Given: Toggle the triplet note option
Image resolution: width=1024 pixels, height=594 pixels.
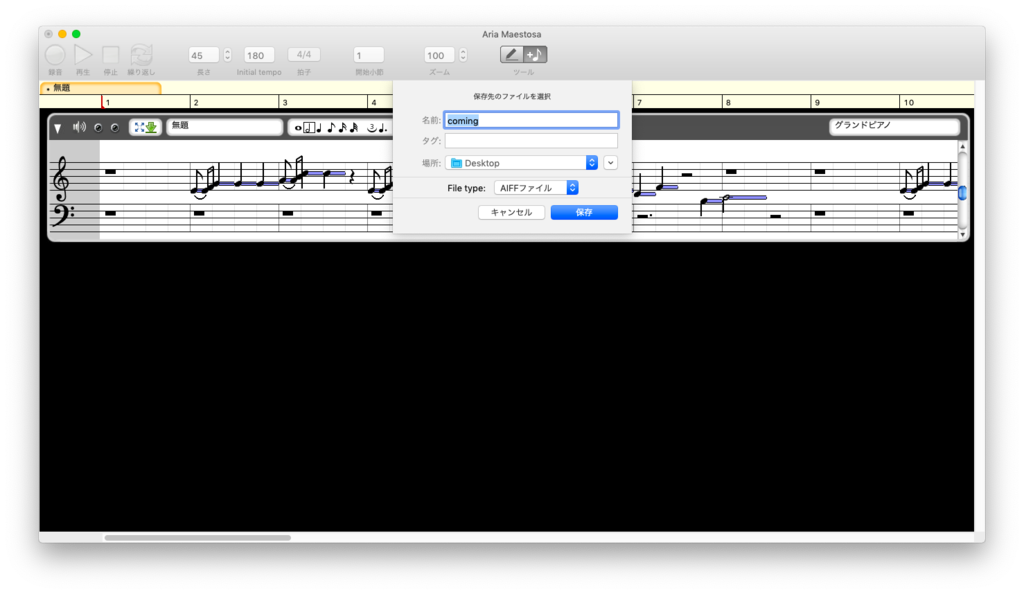Looking at the screenshot, I should coord(372,128).
